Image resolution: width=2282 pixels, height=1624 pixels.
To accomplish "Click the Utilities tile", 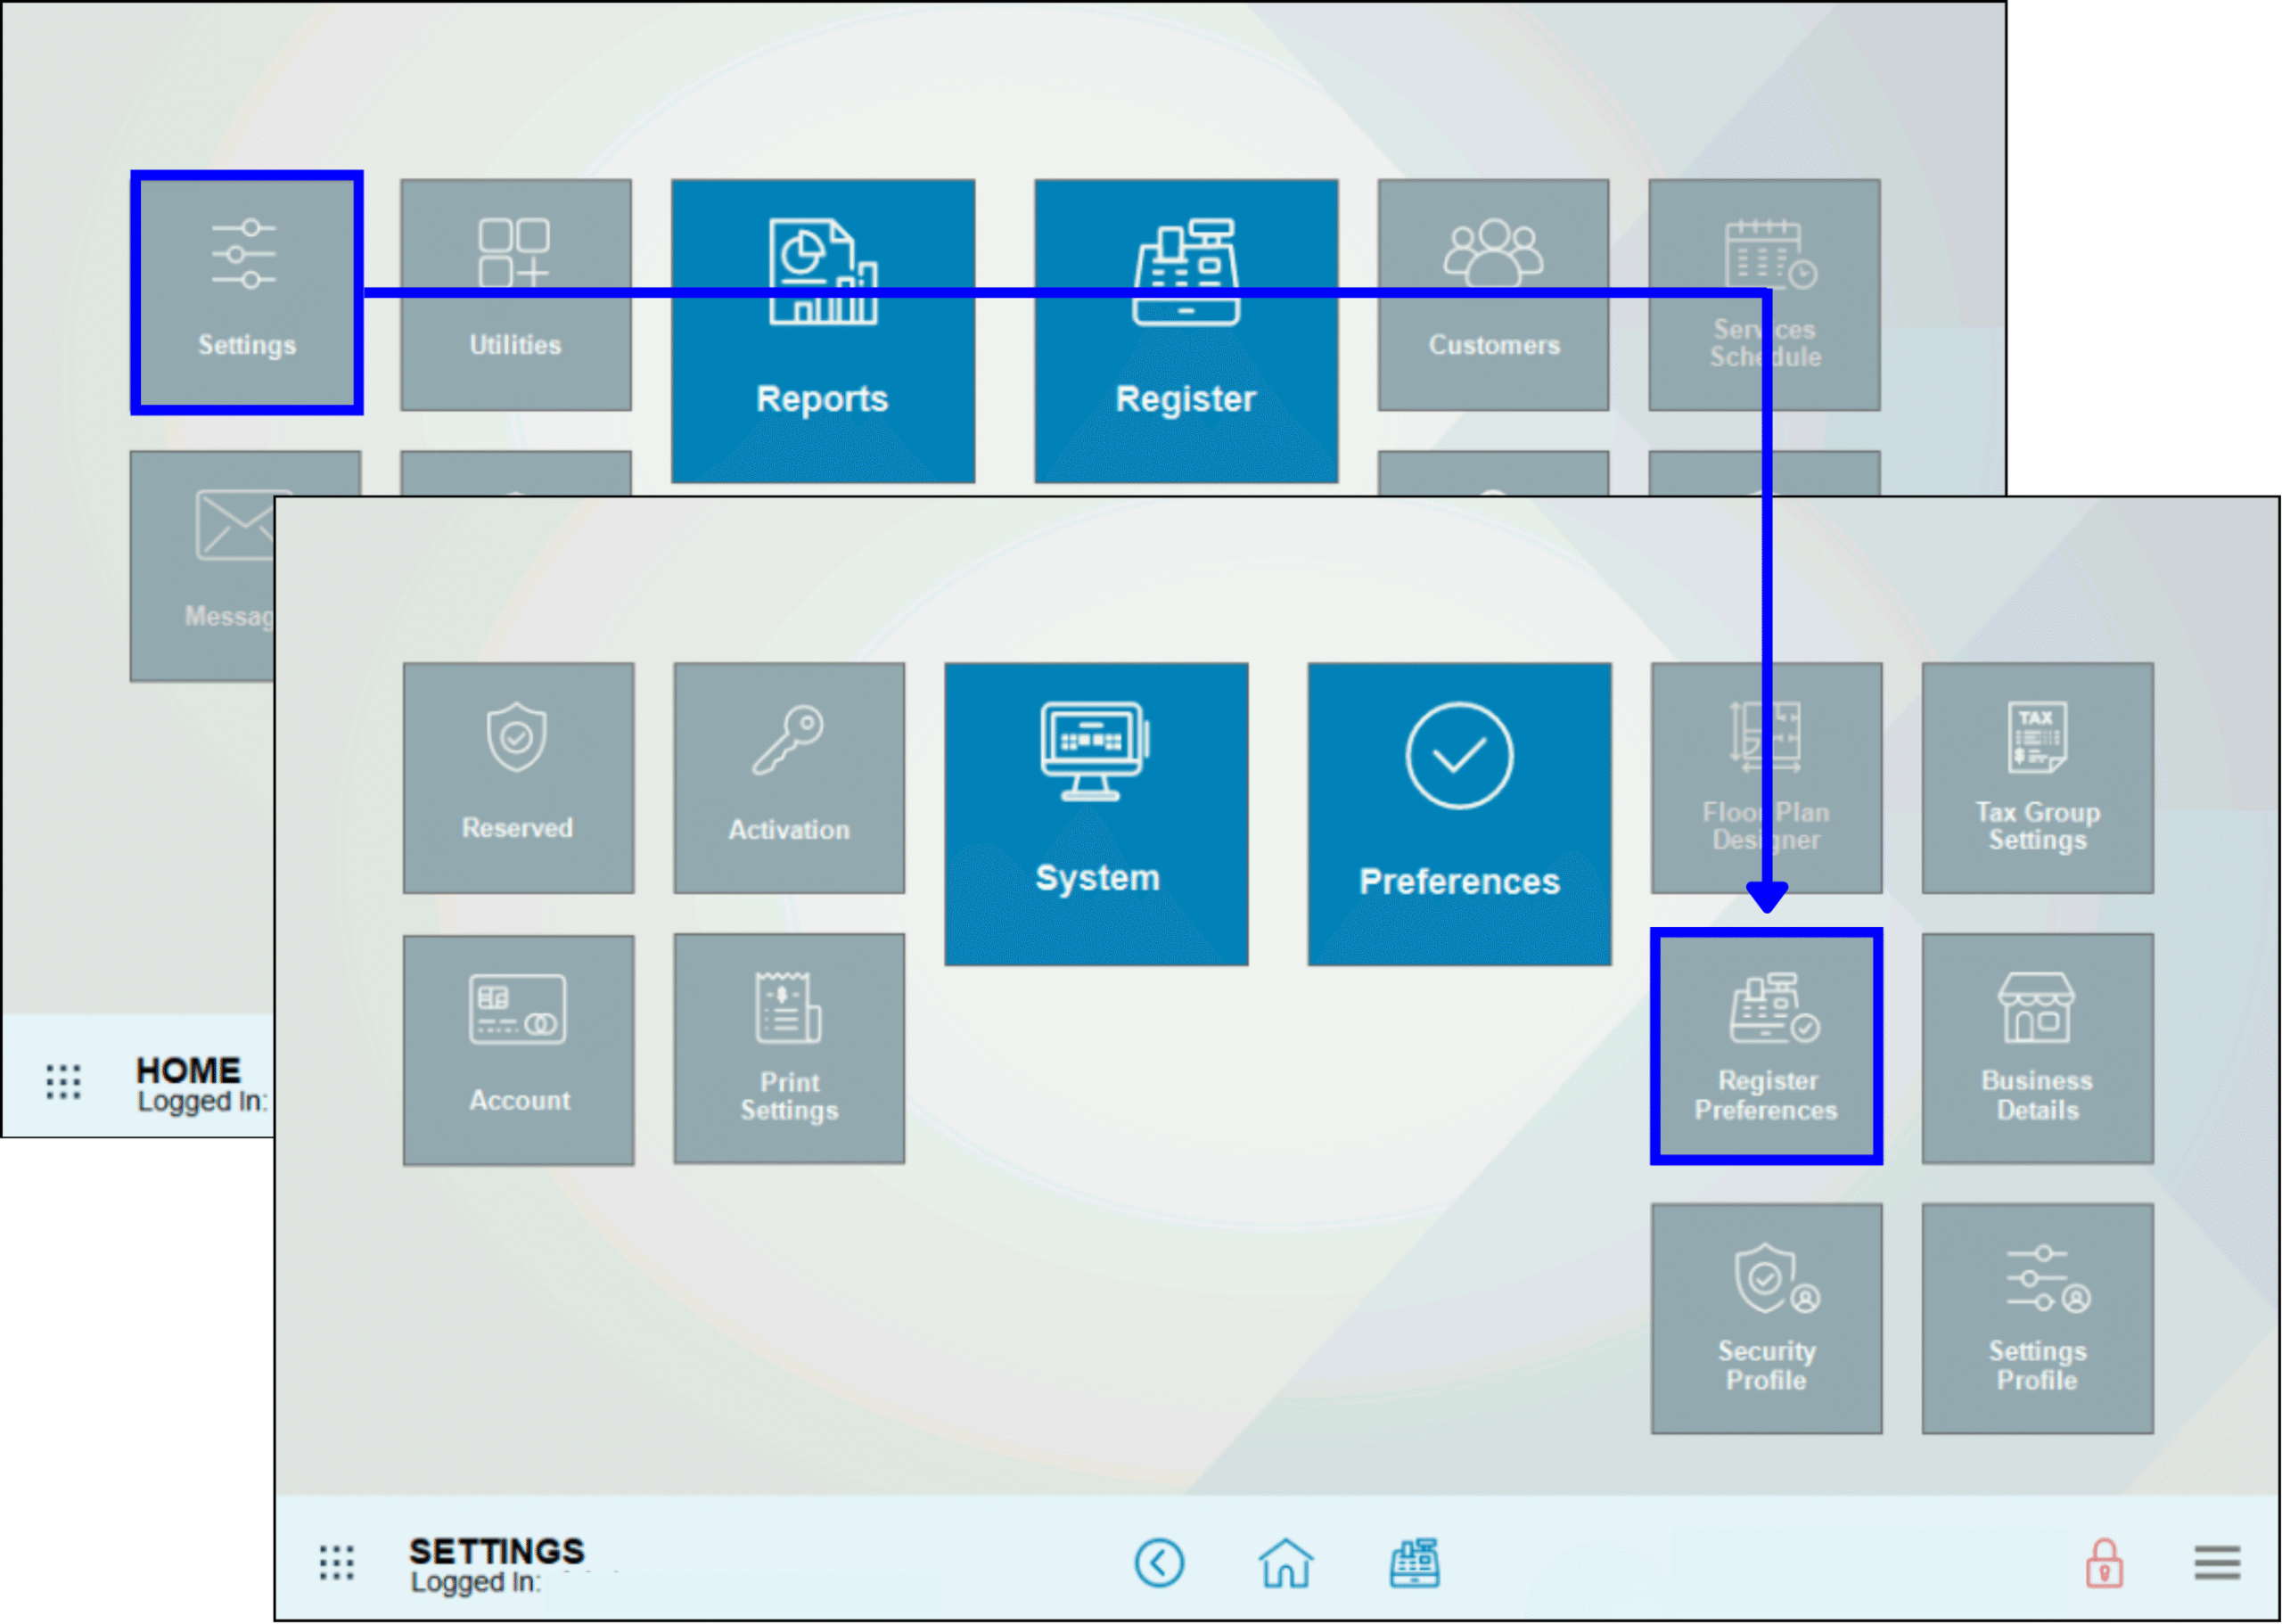I will pos(514,295).
